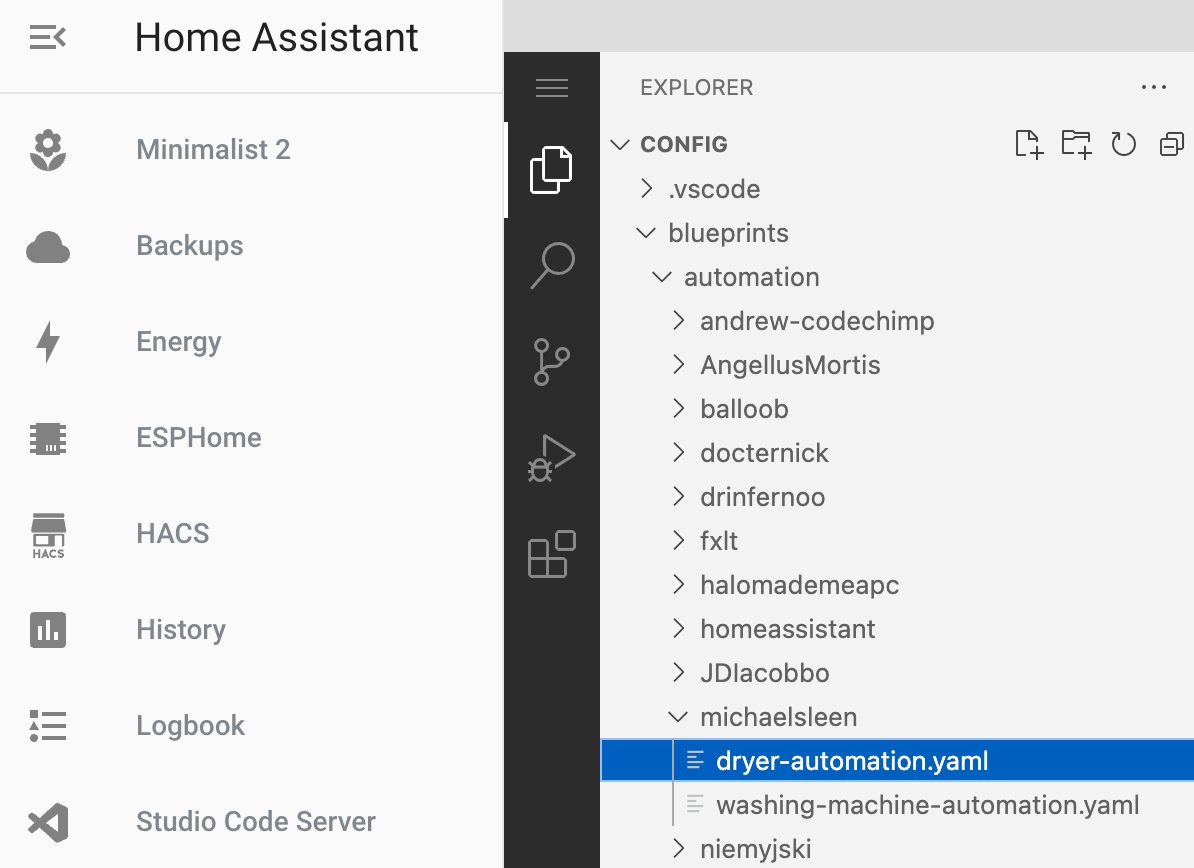Open the Source Control branch icon
Screen dimensions: 1194x868
tap(551, 362)
